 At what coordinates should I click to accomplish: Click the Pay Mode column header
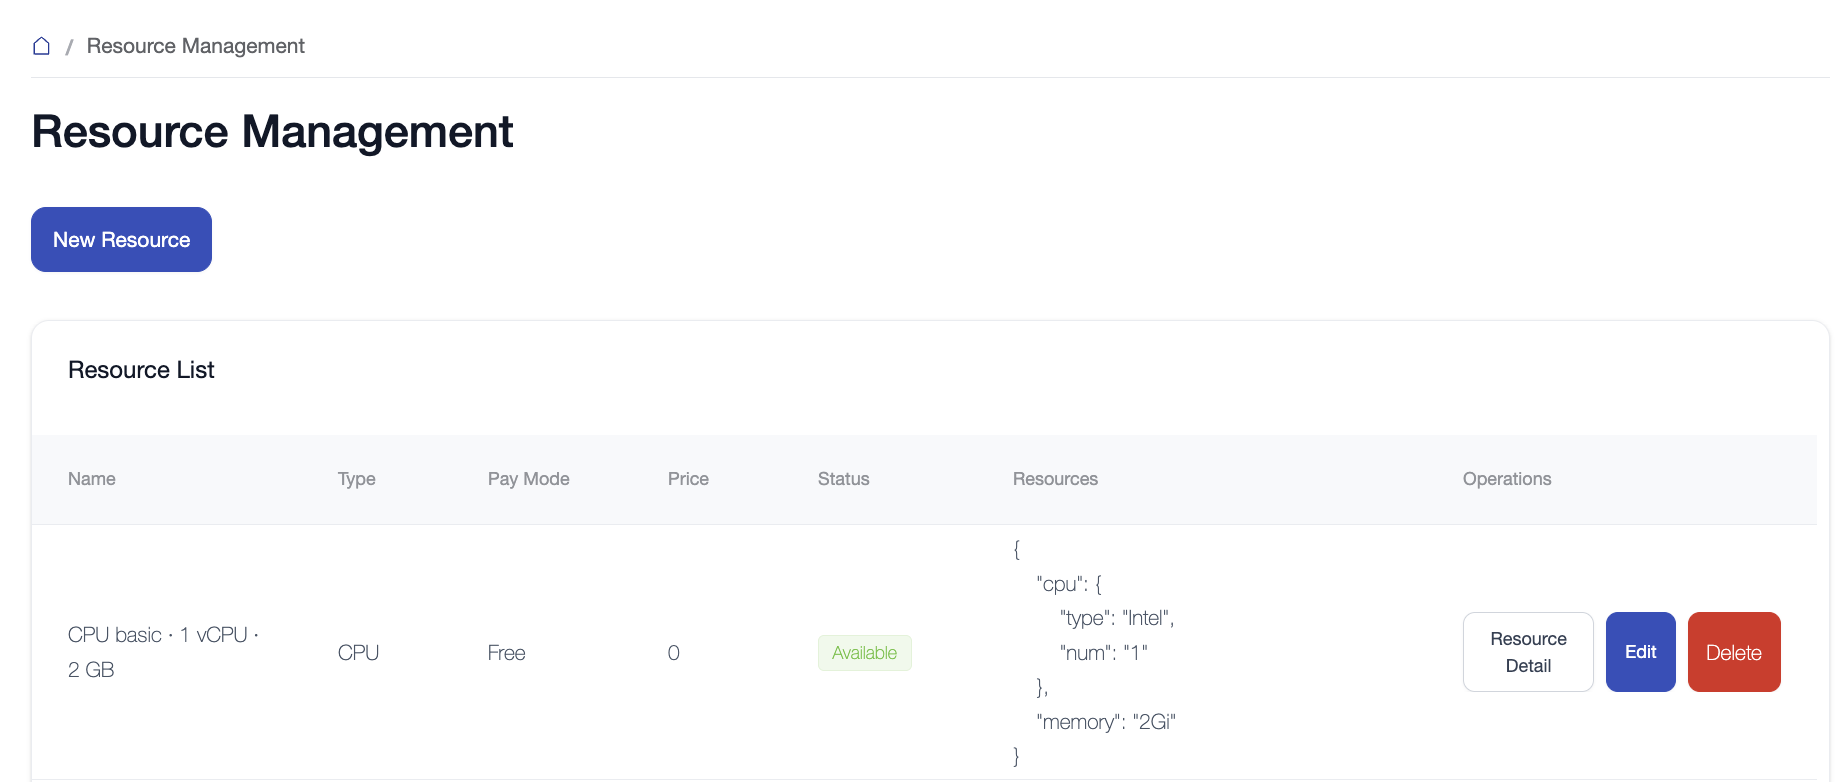pos(528,479)
